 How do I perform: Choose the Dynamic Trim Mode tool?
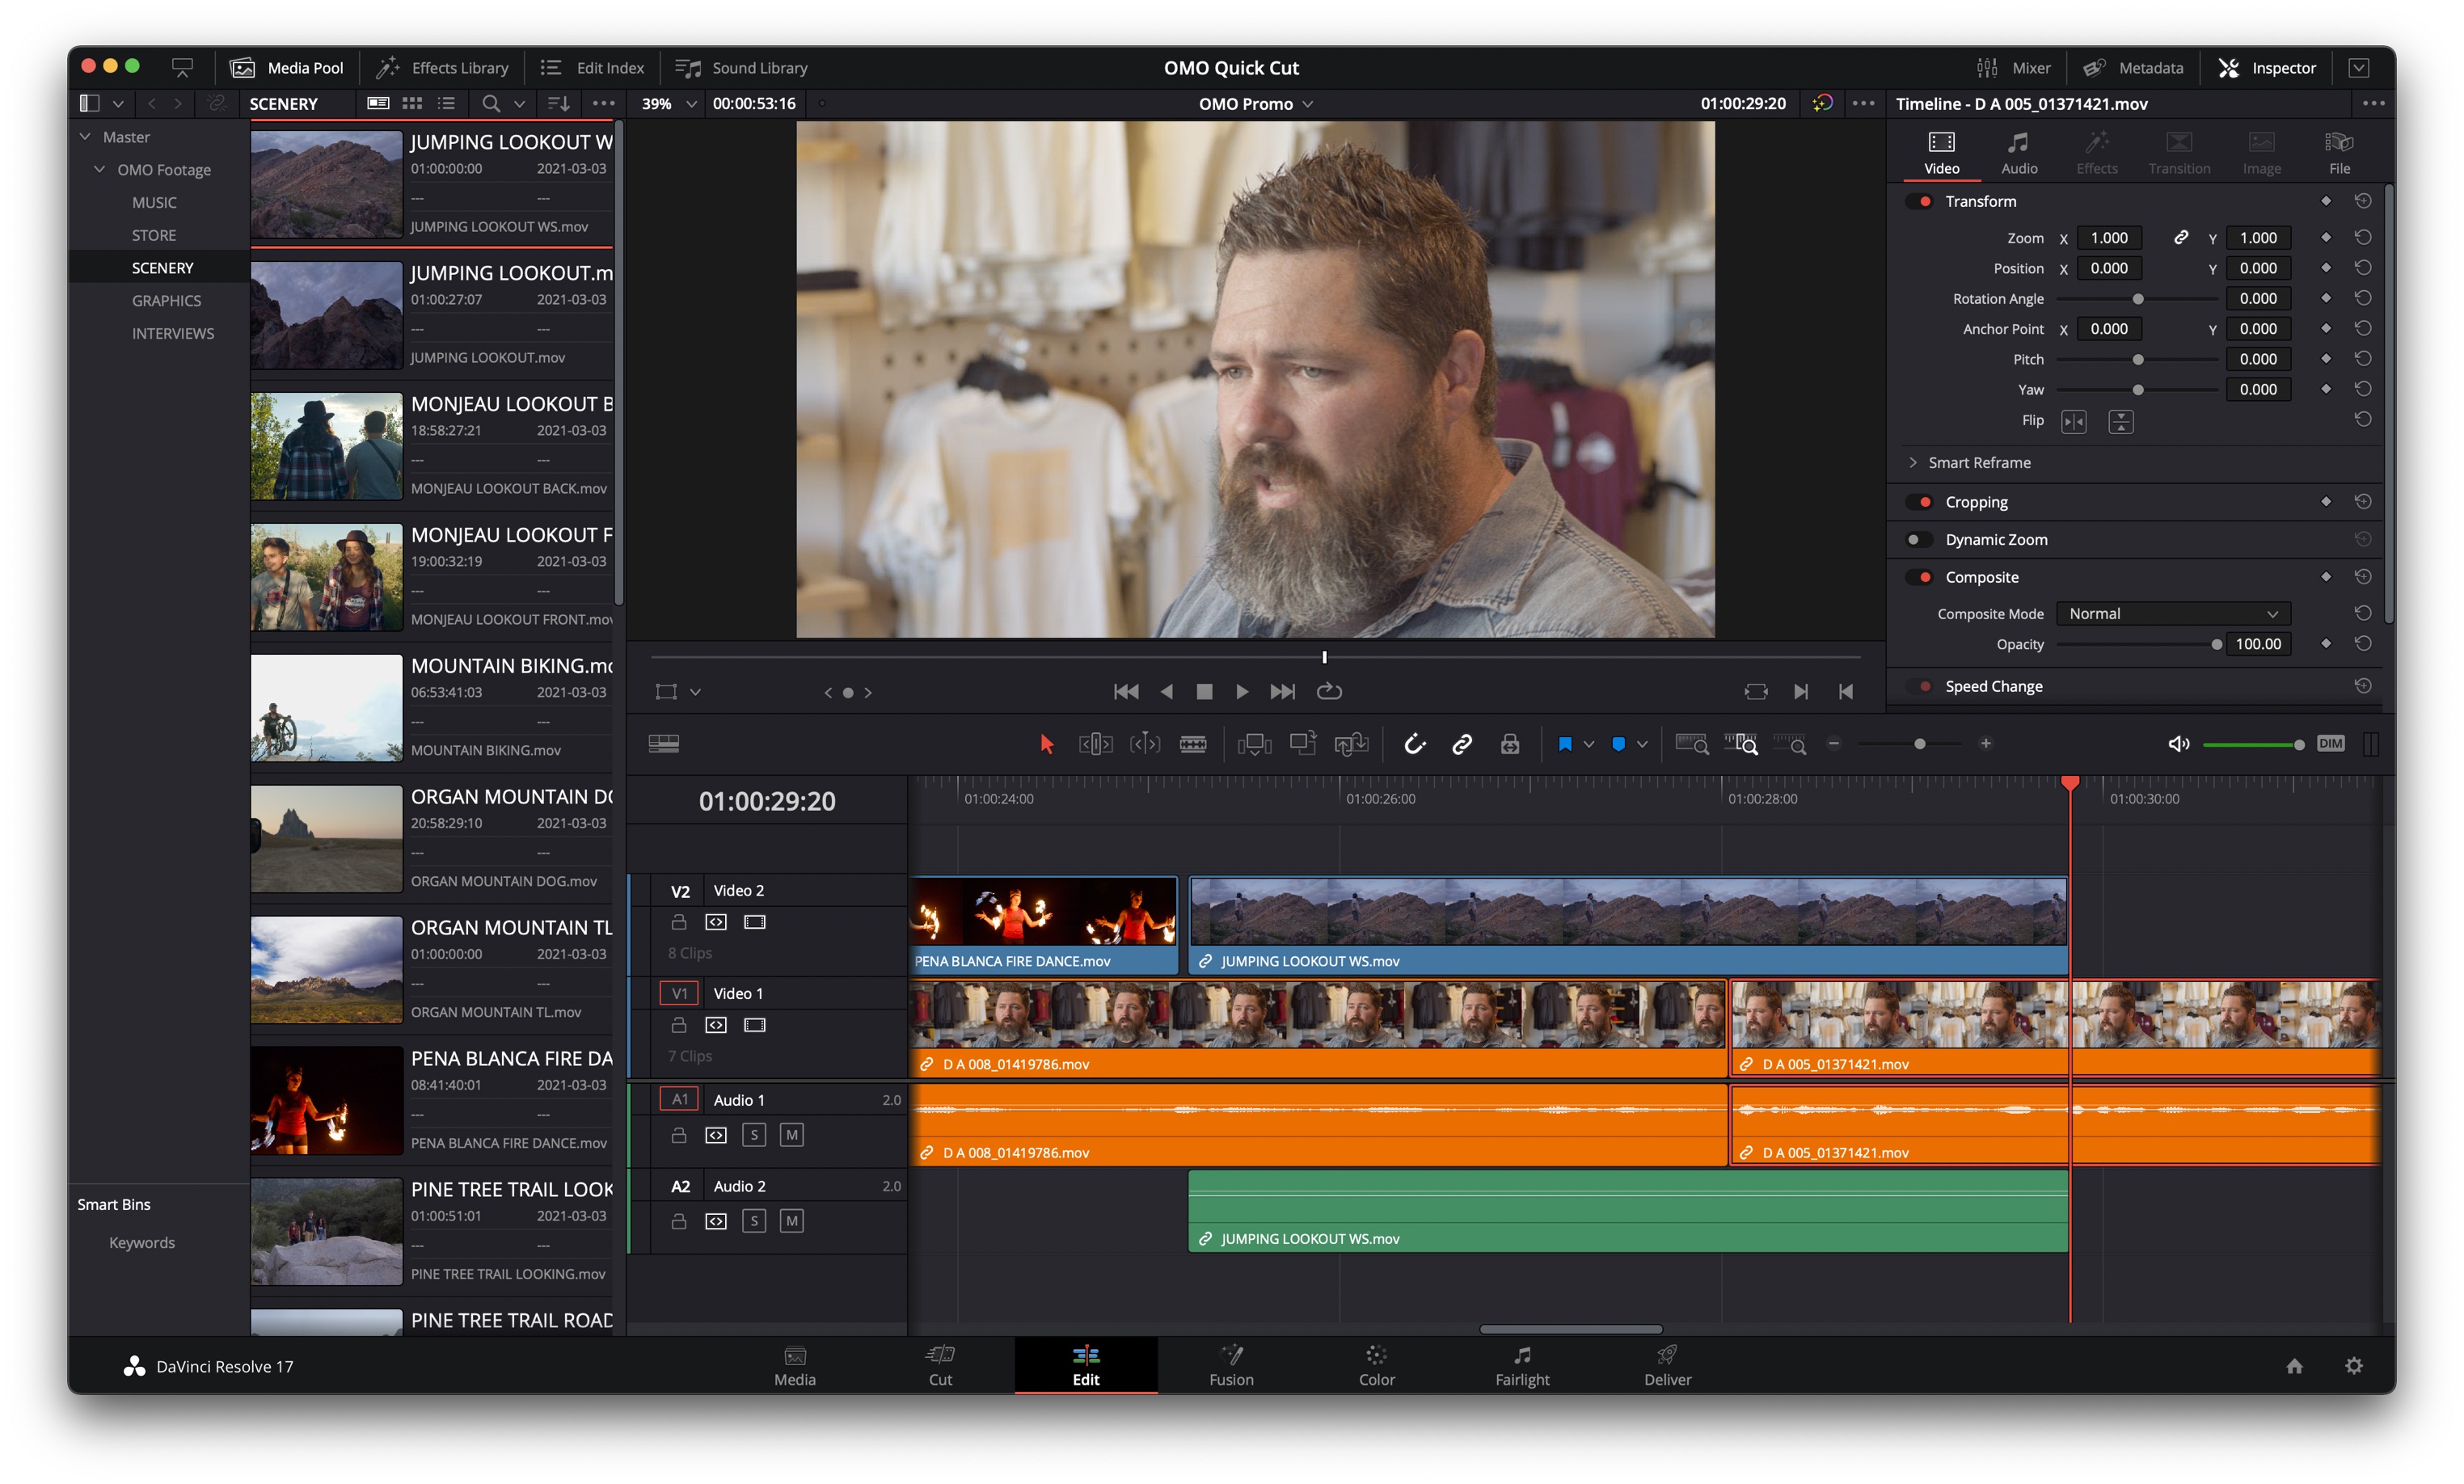click(x=1144, y=744)
